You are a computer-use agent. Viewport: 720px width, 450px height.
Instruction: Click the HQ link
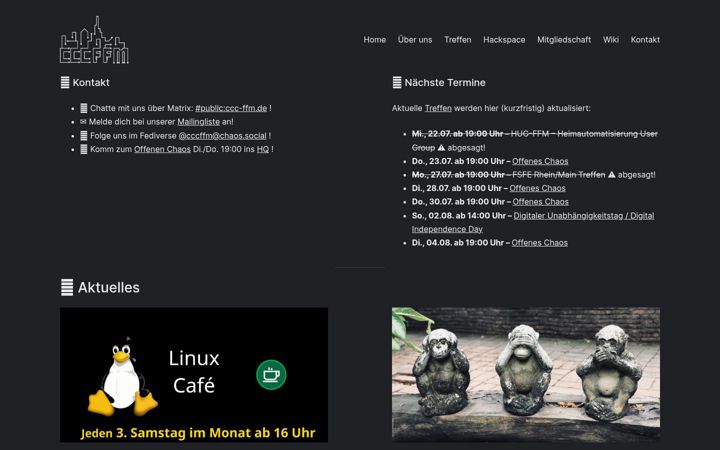(x=263, y=149)
